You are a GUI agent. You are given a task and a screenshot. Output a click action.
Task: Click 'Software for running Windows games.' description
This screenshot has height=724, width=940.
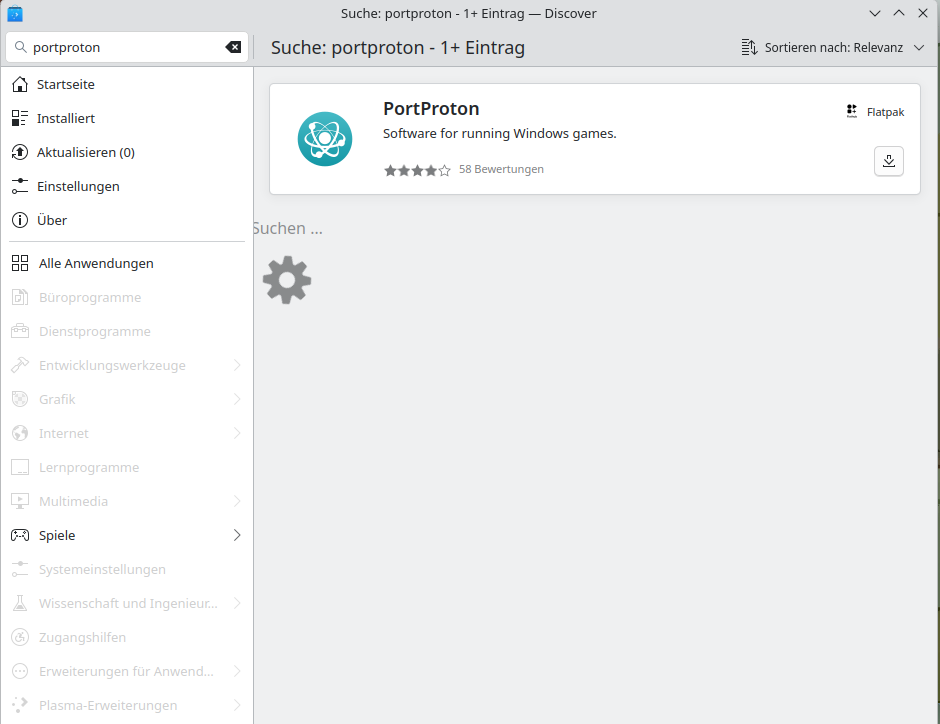(499, 134)
